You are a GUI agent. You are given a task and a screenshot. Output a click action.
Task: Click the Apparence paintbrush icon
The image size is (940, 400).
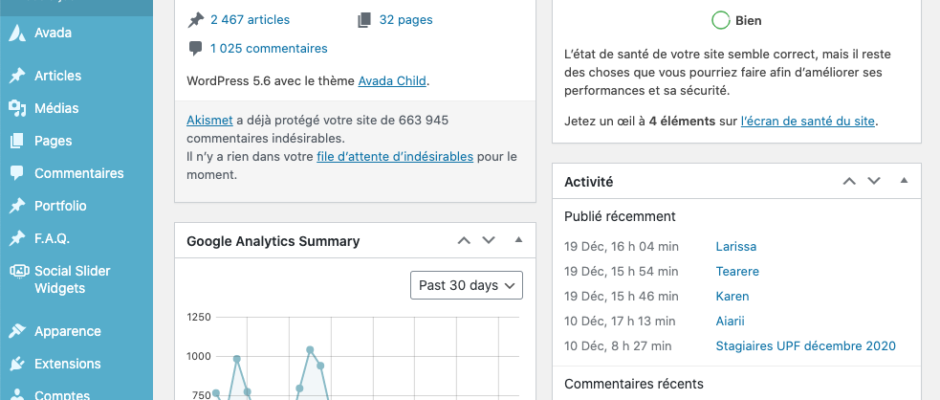(x=17, y=331)
